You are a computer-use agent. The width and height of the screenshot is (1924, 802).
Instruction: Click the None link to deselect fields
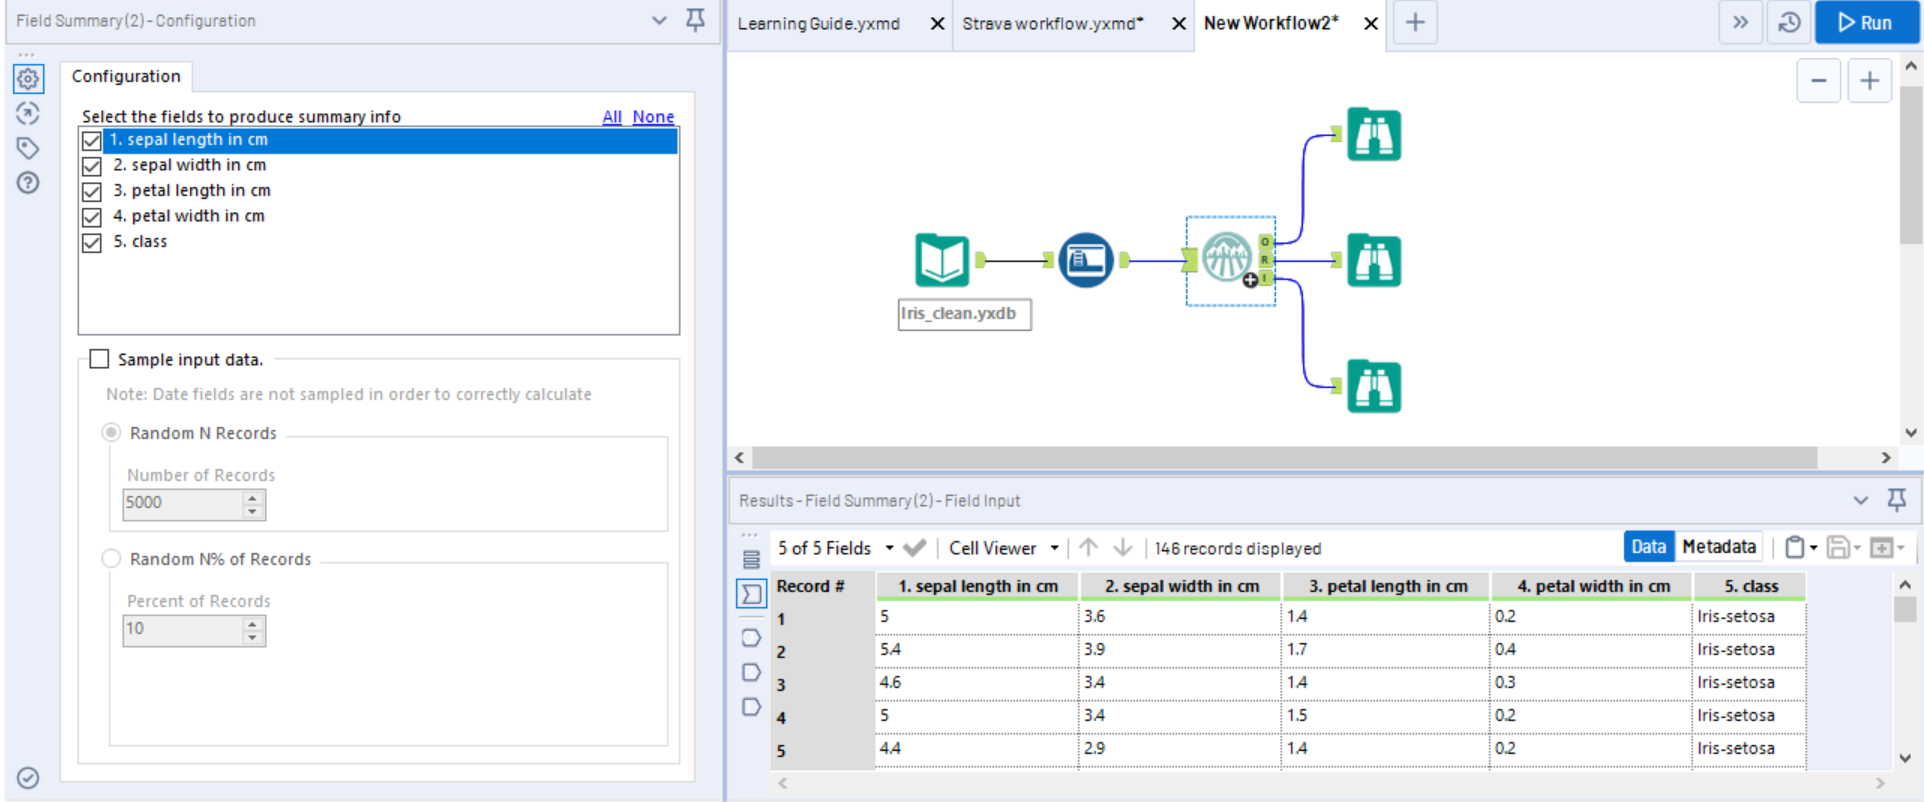(x=653, y=117)
